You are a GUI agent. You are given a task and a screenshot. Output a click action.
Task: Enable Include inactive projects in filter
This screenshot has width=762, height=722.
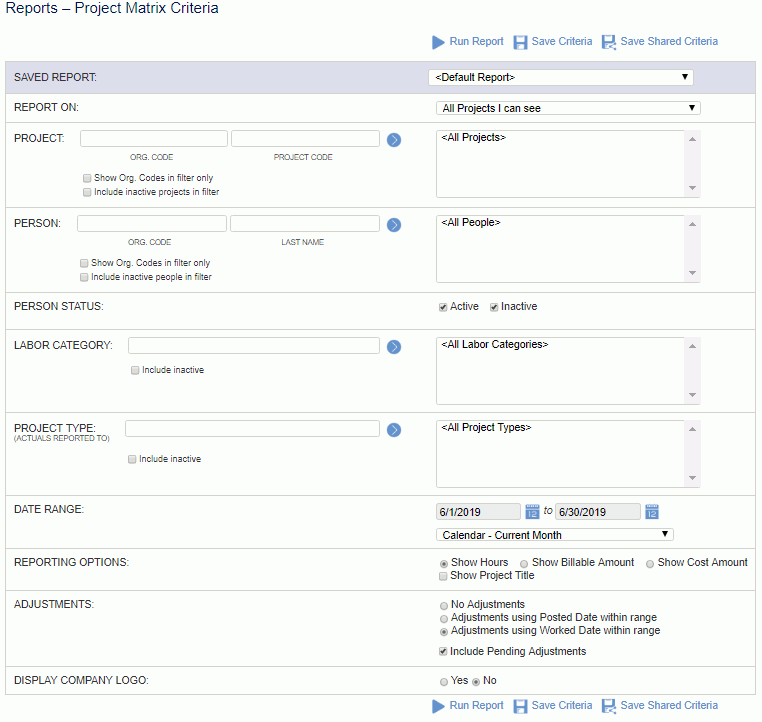click(x=87, y=192)
